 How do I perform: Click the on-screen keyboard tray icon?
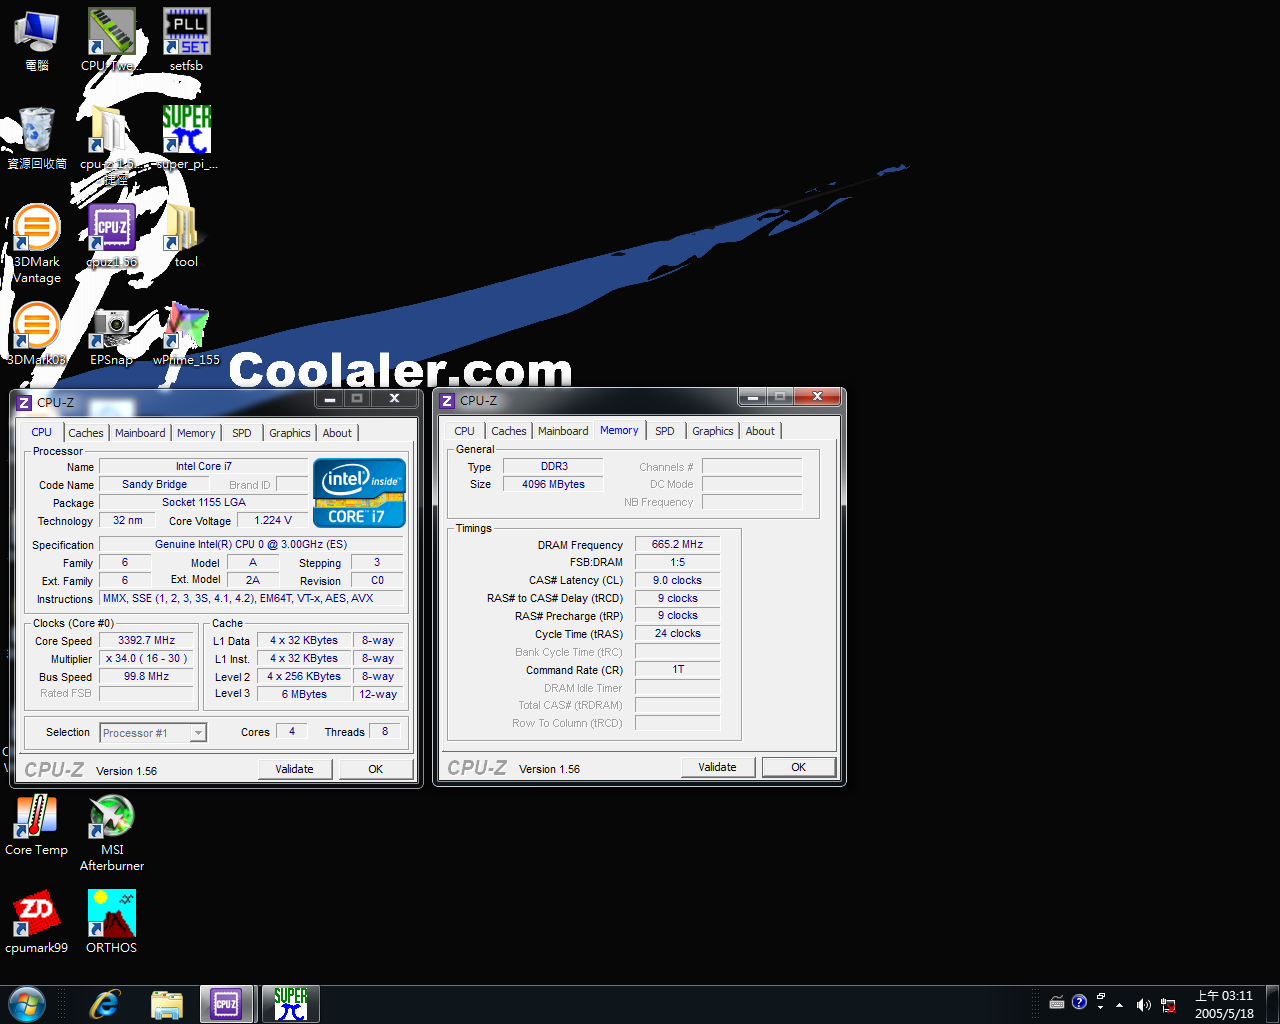click(x=1057, y=1002)
